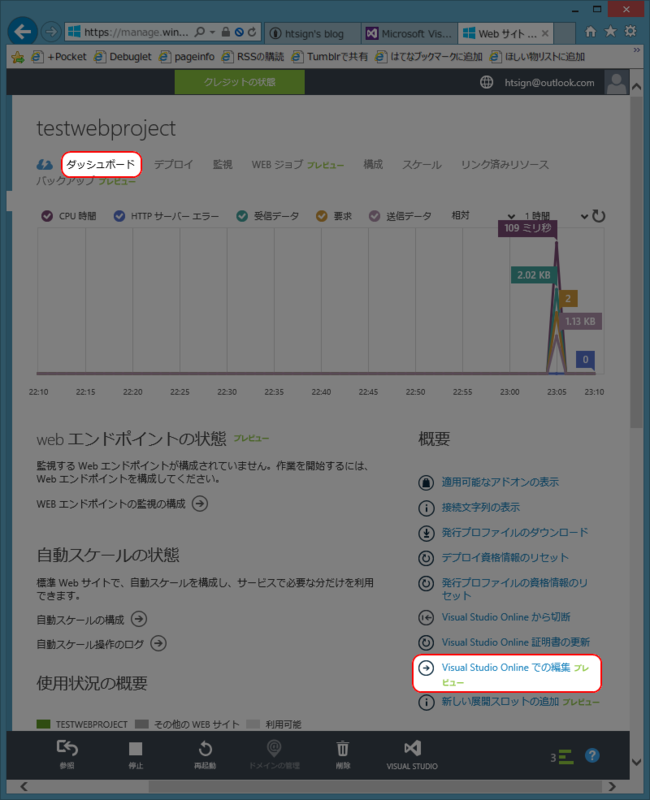650x800 pixels.
Task: Click Visual Studio Online から切断 link
Action: pyautogui.click(x=506, y=617)
